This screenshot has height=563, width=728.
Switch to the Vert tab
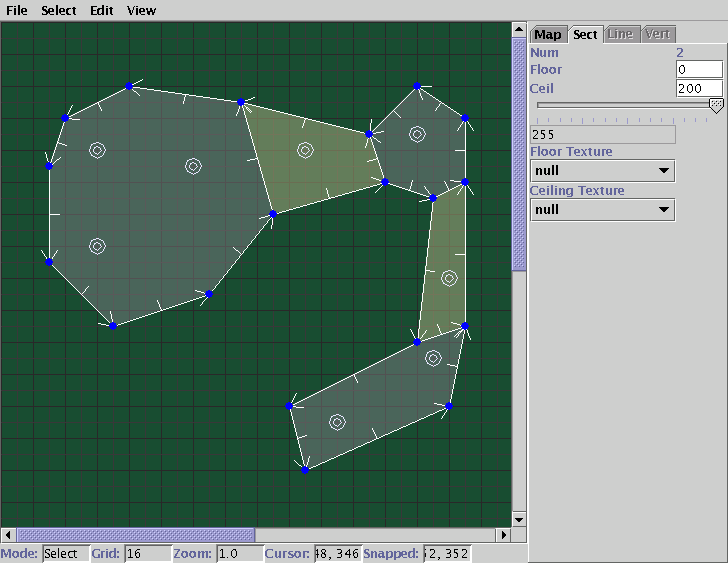pos(658,34)
